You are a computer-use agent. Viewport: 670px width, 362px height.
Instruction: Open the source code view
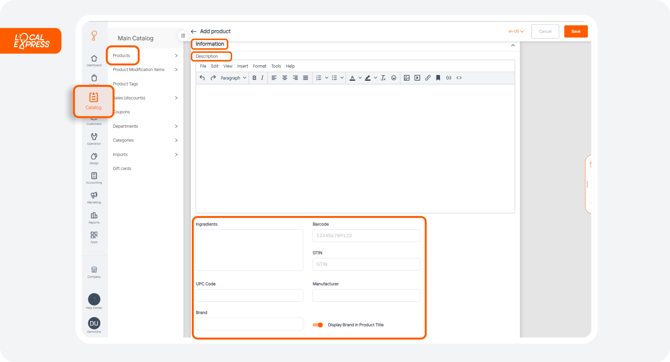pyautogui.click(x=459, y=78)
